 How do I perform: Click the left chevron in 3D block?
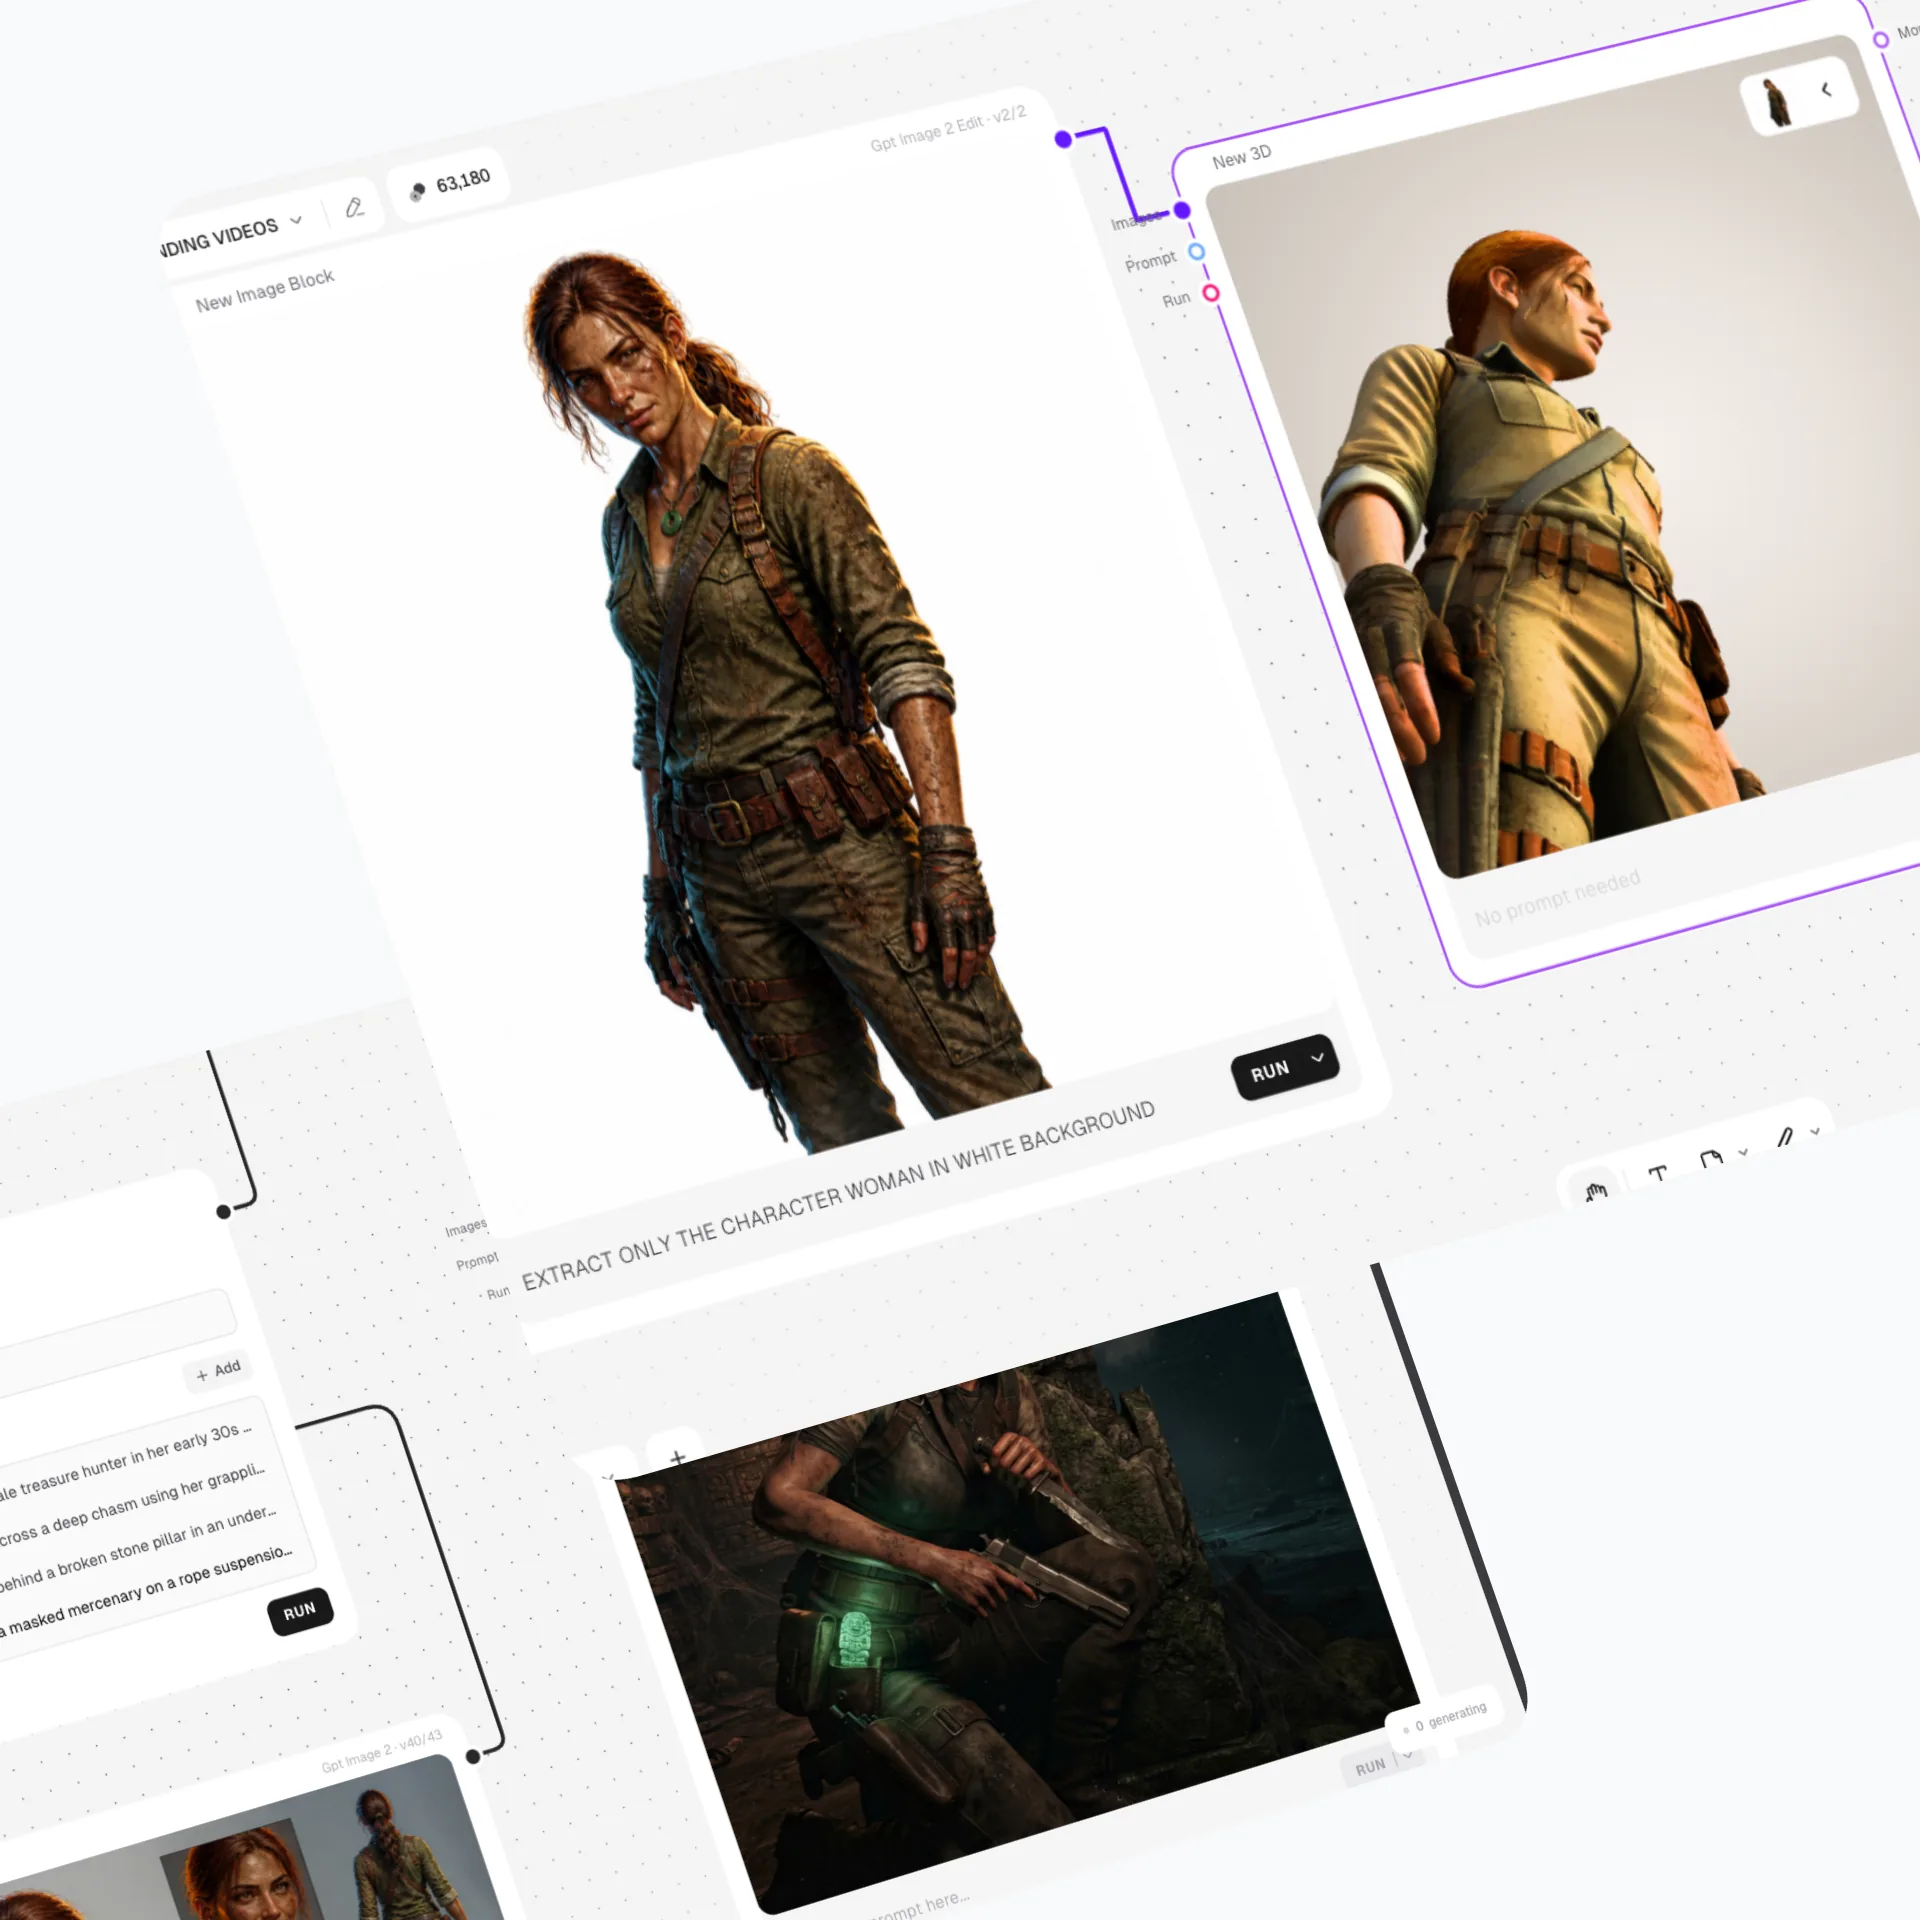(1826, 89)
